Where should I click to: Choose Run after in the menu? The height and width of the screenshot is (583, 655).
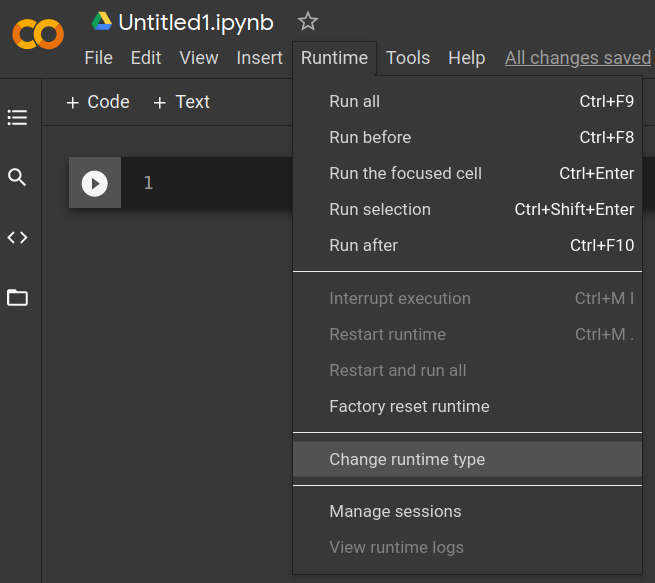point(467,245)
